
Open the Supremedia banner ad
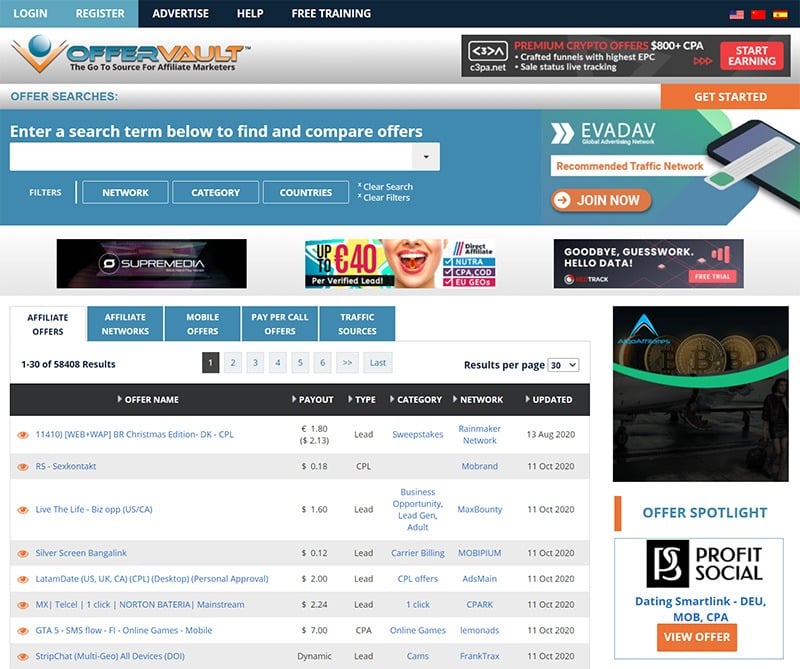(152, 264)
